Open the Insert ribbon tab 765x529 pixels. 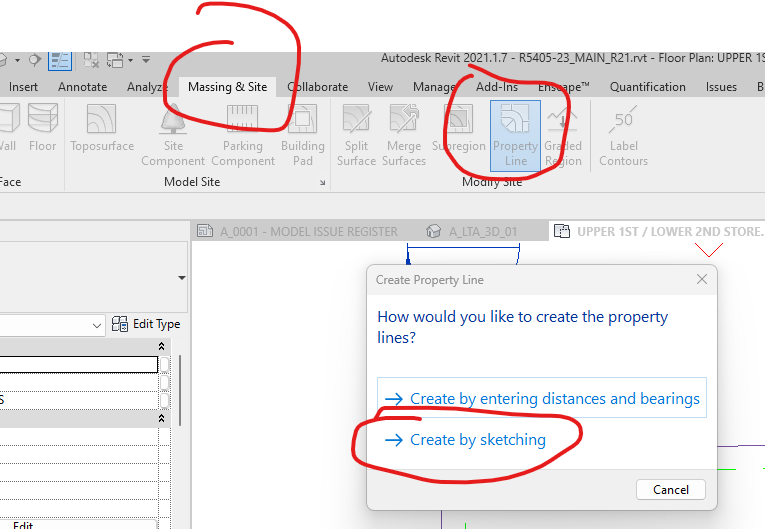(x=23, y=87)
